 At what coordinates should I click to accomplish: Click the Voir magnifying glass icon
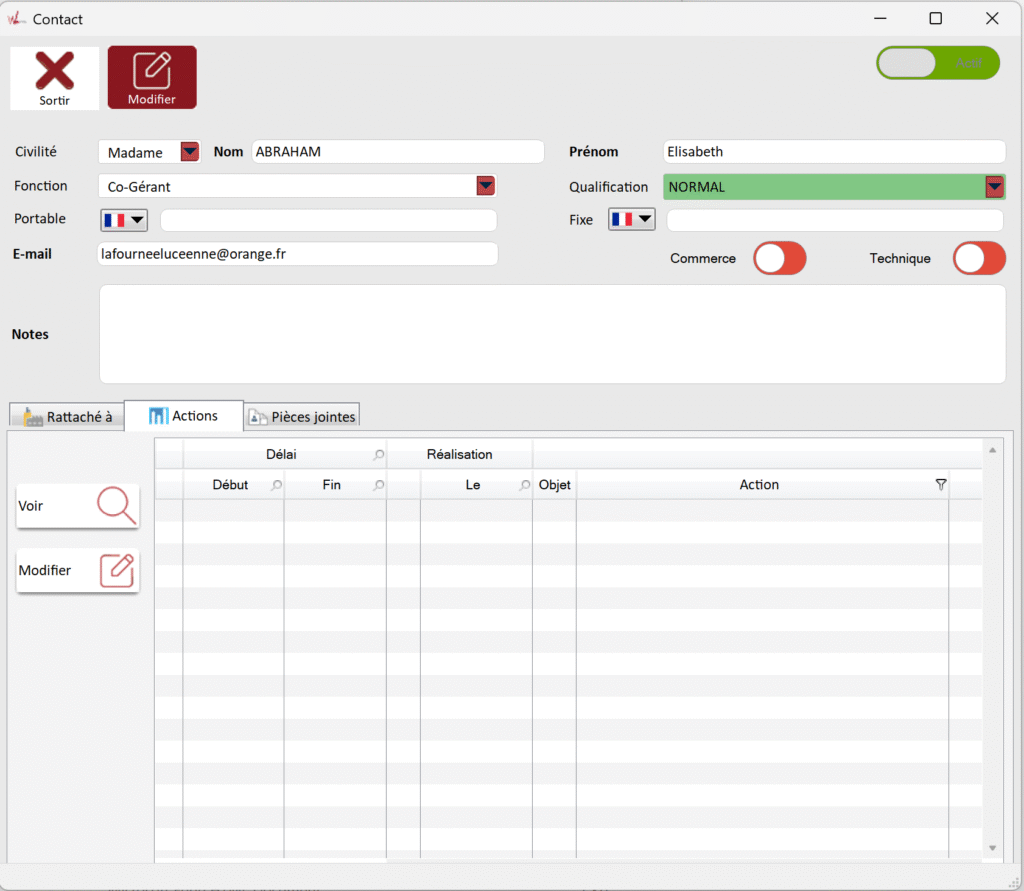[116, 506]
